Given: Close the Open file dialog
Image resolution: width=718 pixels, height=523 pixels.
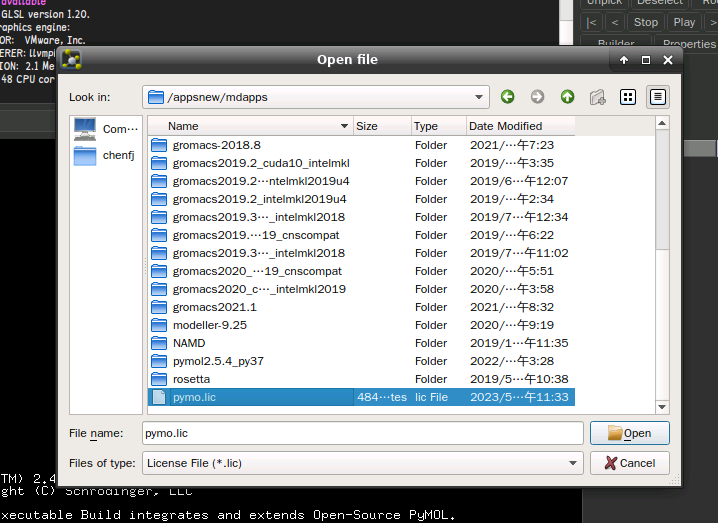Looking at the screenshot, I should [668, 60].
